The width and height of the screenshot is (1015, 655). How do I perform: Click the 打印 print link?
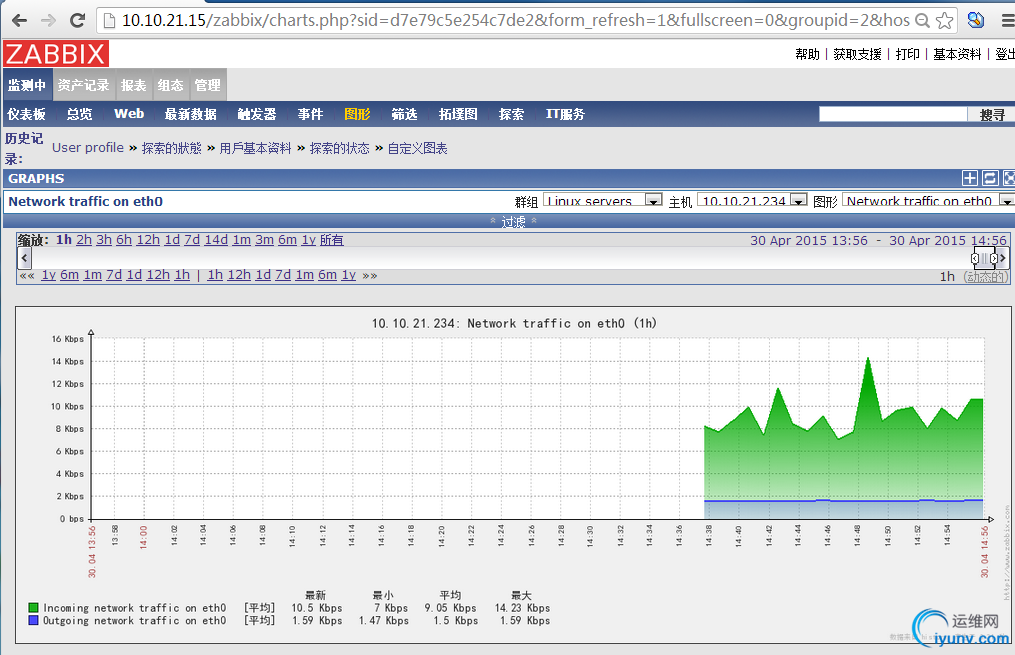coord(908,54)
